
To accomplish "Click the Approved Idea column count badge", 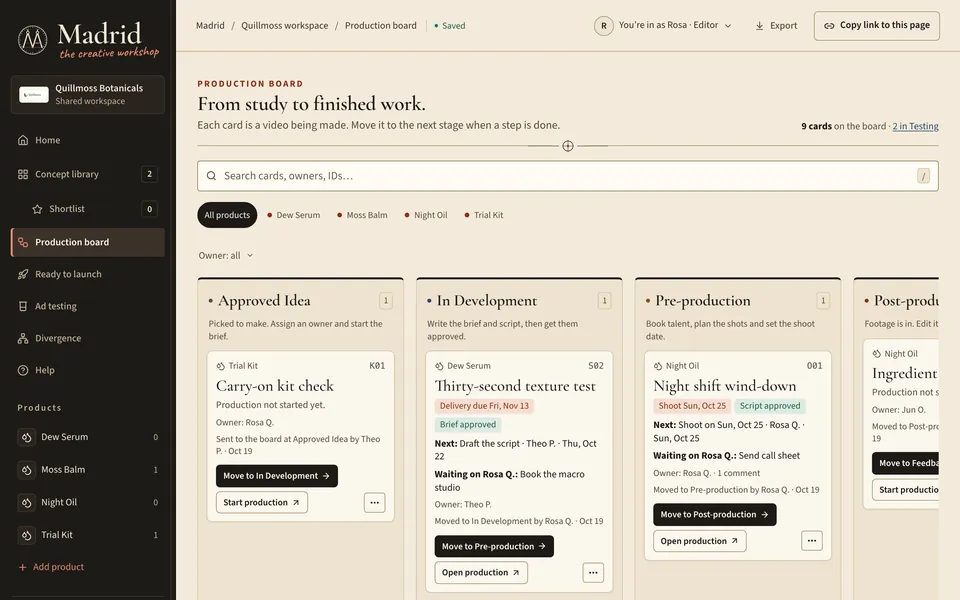I will [x=386, y=301].
